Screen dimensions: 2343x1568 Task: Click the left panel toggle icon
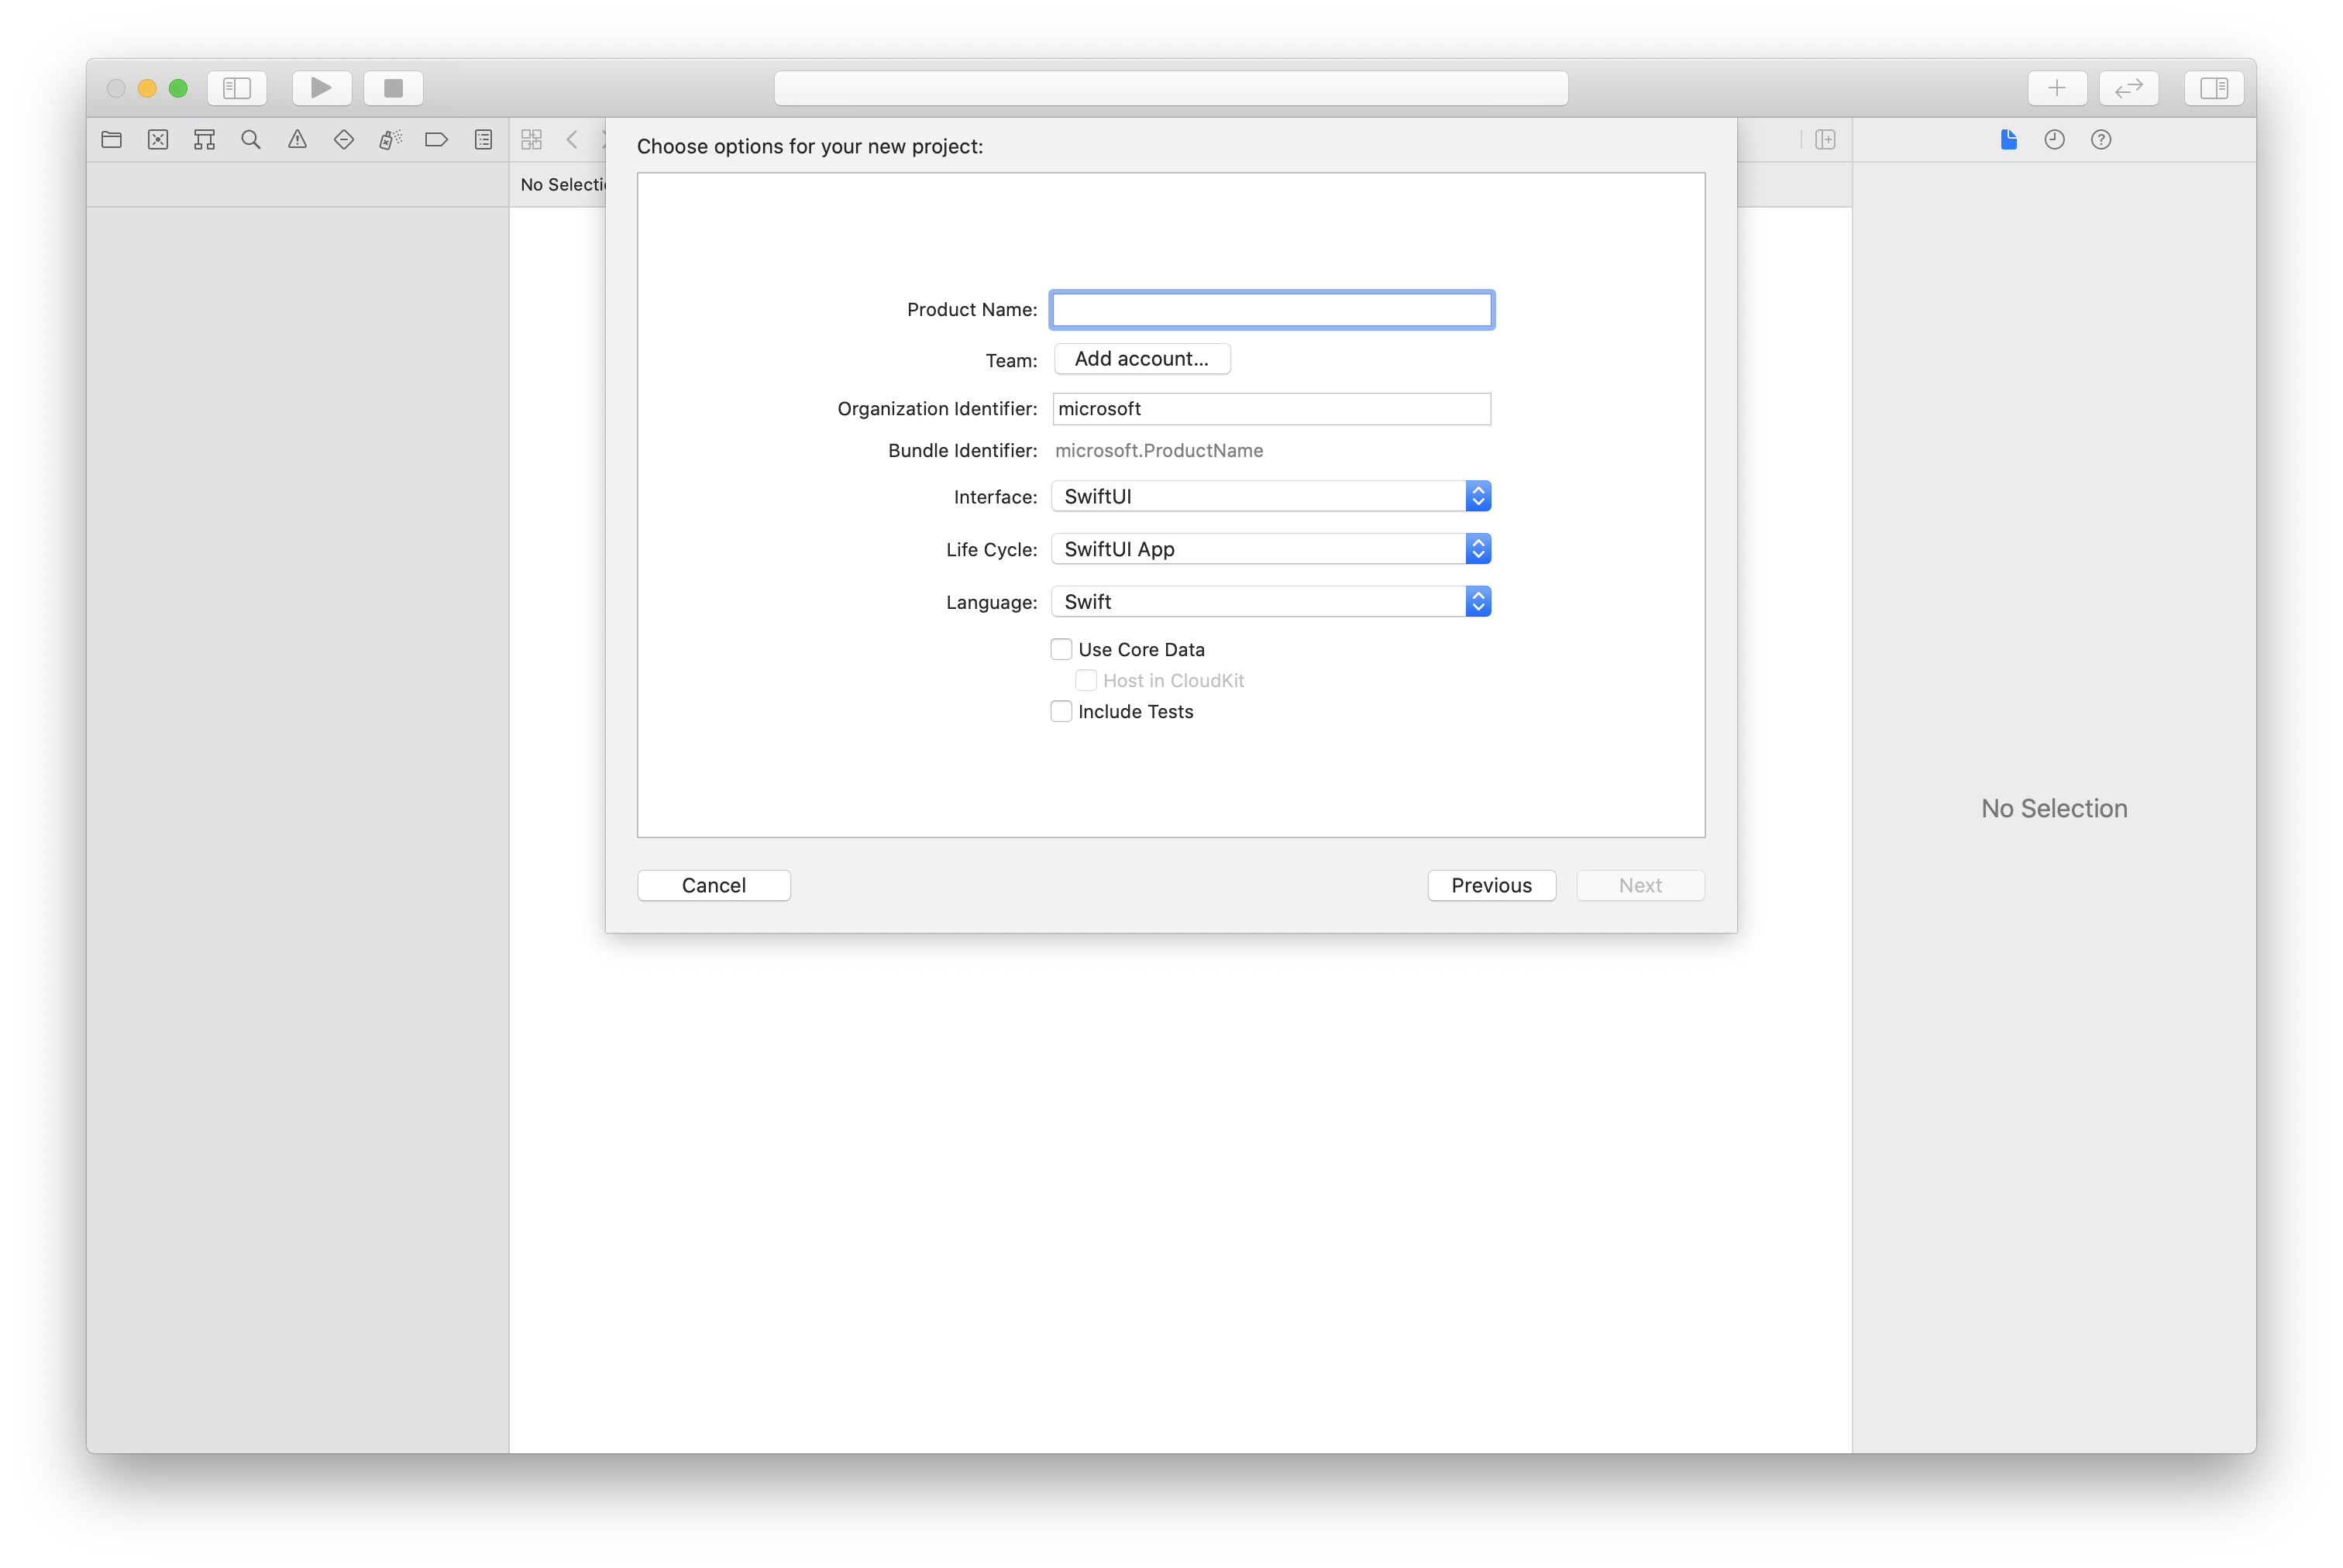click(x=236, y=88)
